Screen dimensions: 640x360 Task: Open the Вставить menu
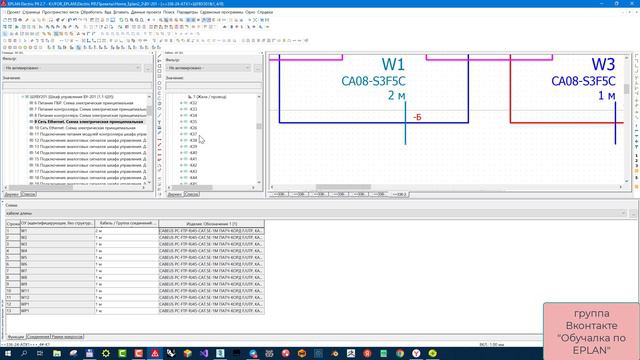(x=121, y=12)
